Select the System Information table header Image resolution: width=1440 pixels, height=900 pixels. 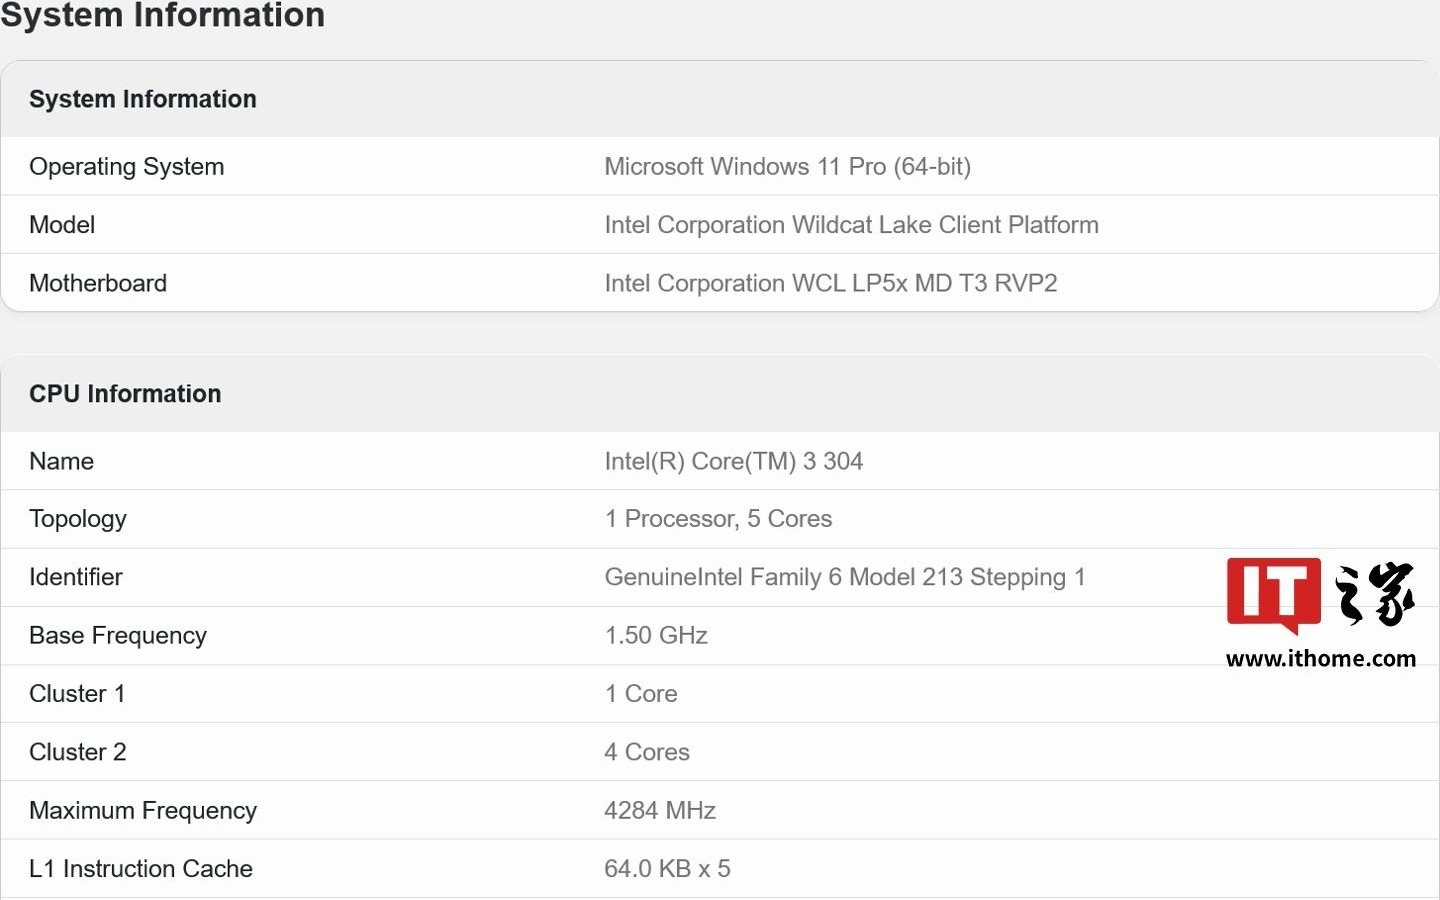[143, 99]
